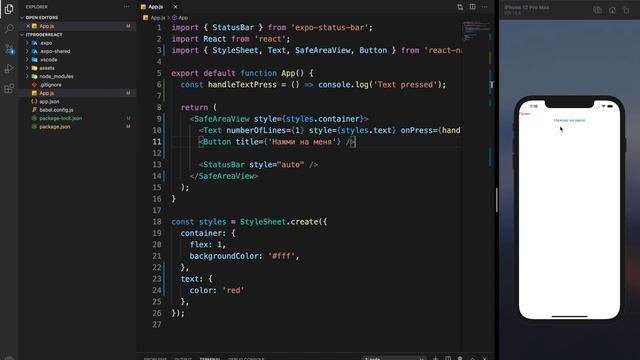Open the Search view in activity bar
Image resolution: width=640 pixels, height=360 pixels.
(9, 29)
